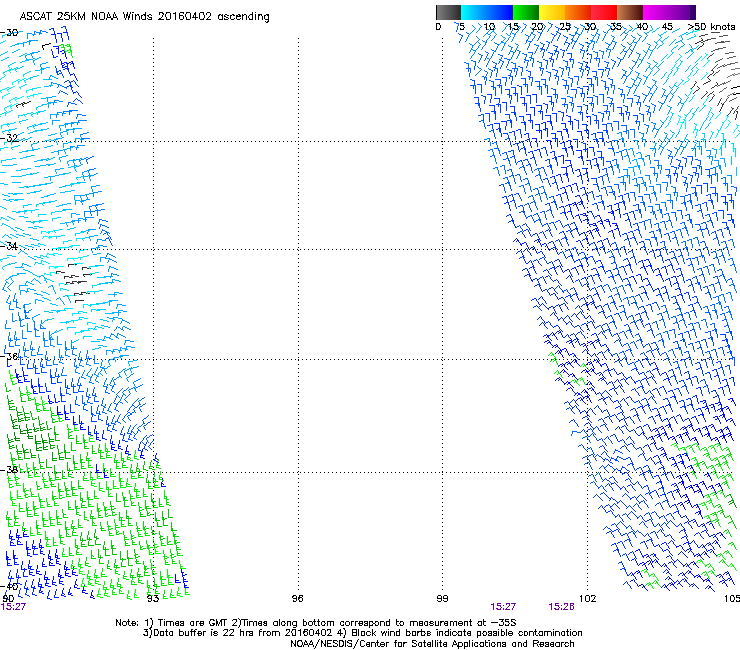This screenshot has width=740, height=650.
Task: Click the orange 25-30 knot color bar segment
Action: [x=578, y=12]
